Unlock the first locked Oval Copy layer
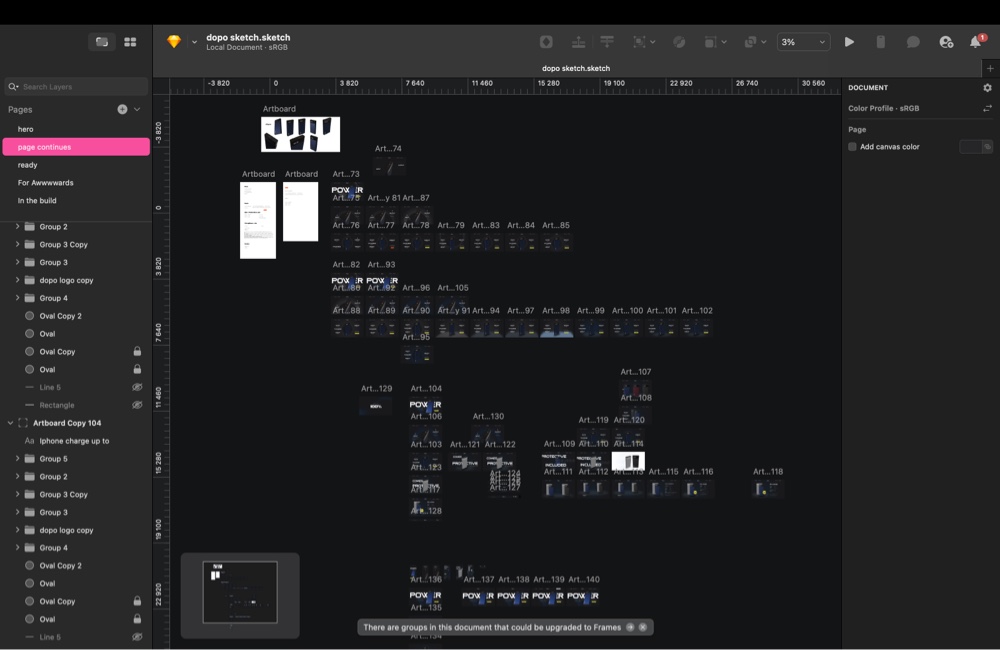 (x=137, y=352)
